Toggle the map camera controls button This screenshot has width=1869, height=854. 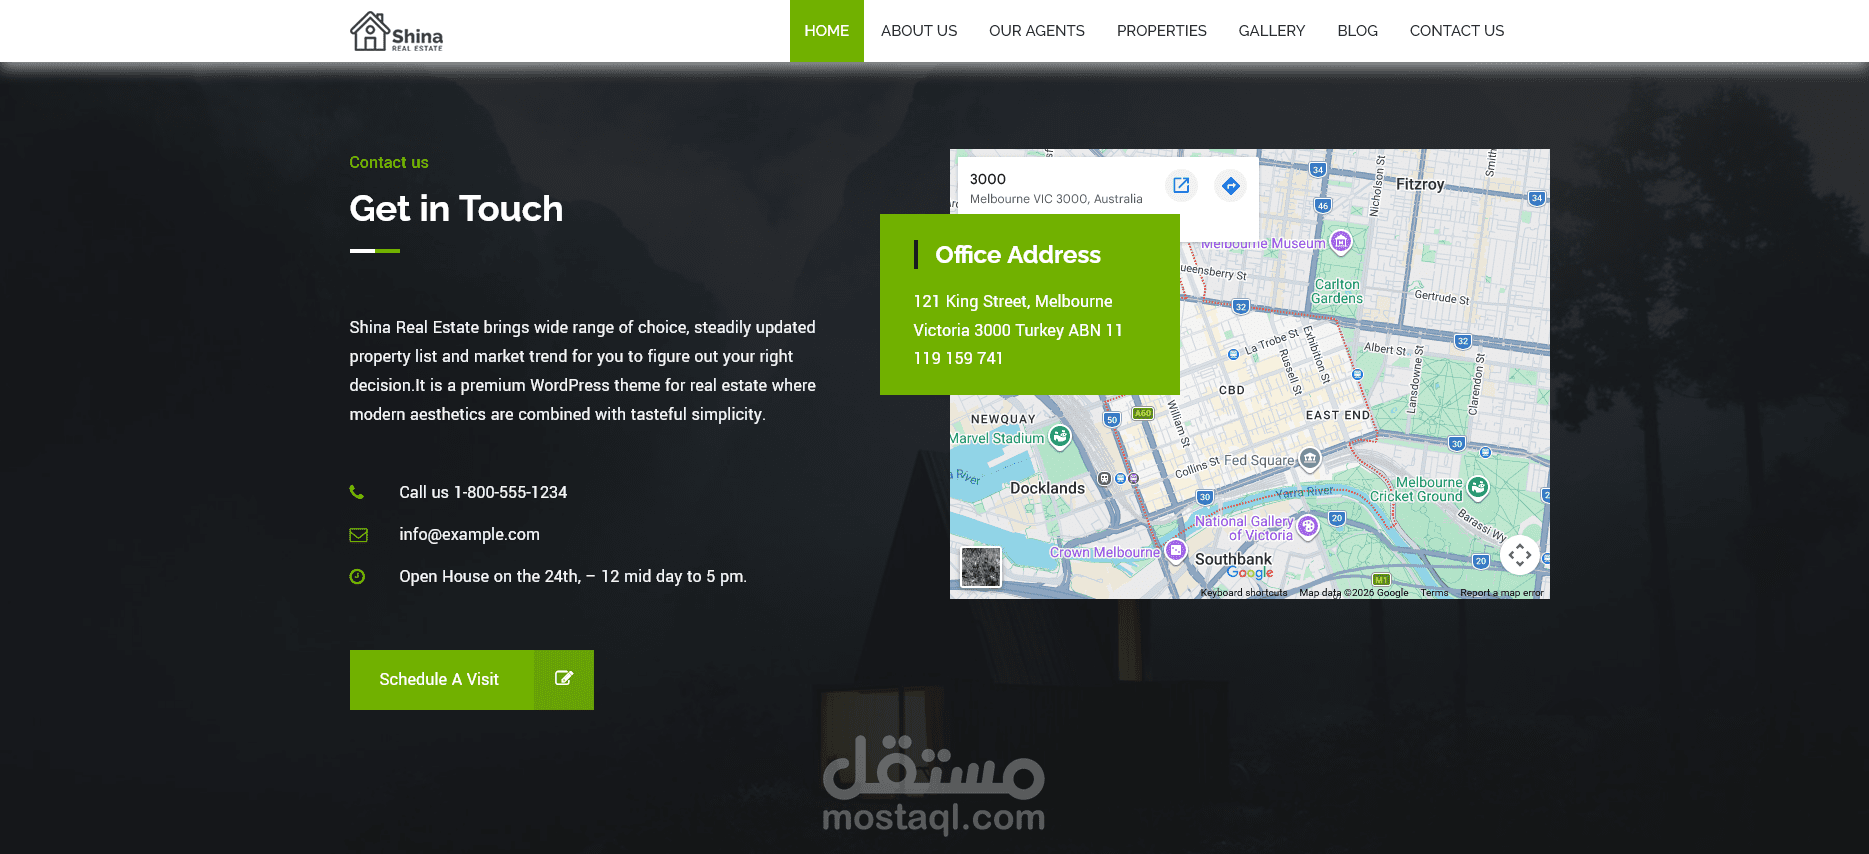coord(1520,554)
